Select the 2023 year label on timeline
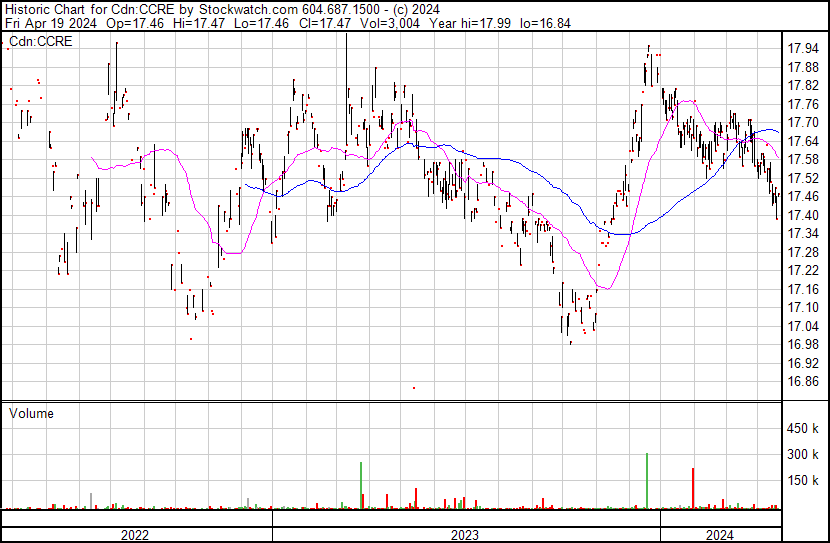This screenshot has height=543, width=830. pos(466,535)
